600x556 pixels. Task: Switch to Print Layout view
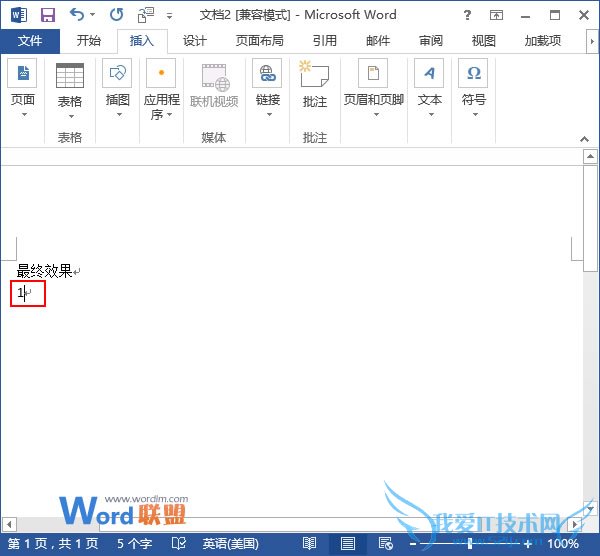347,543
